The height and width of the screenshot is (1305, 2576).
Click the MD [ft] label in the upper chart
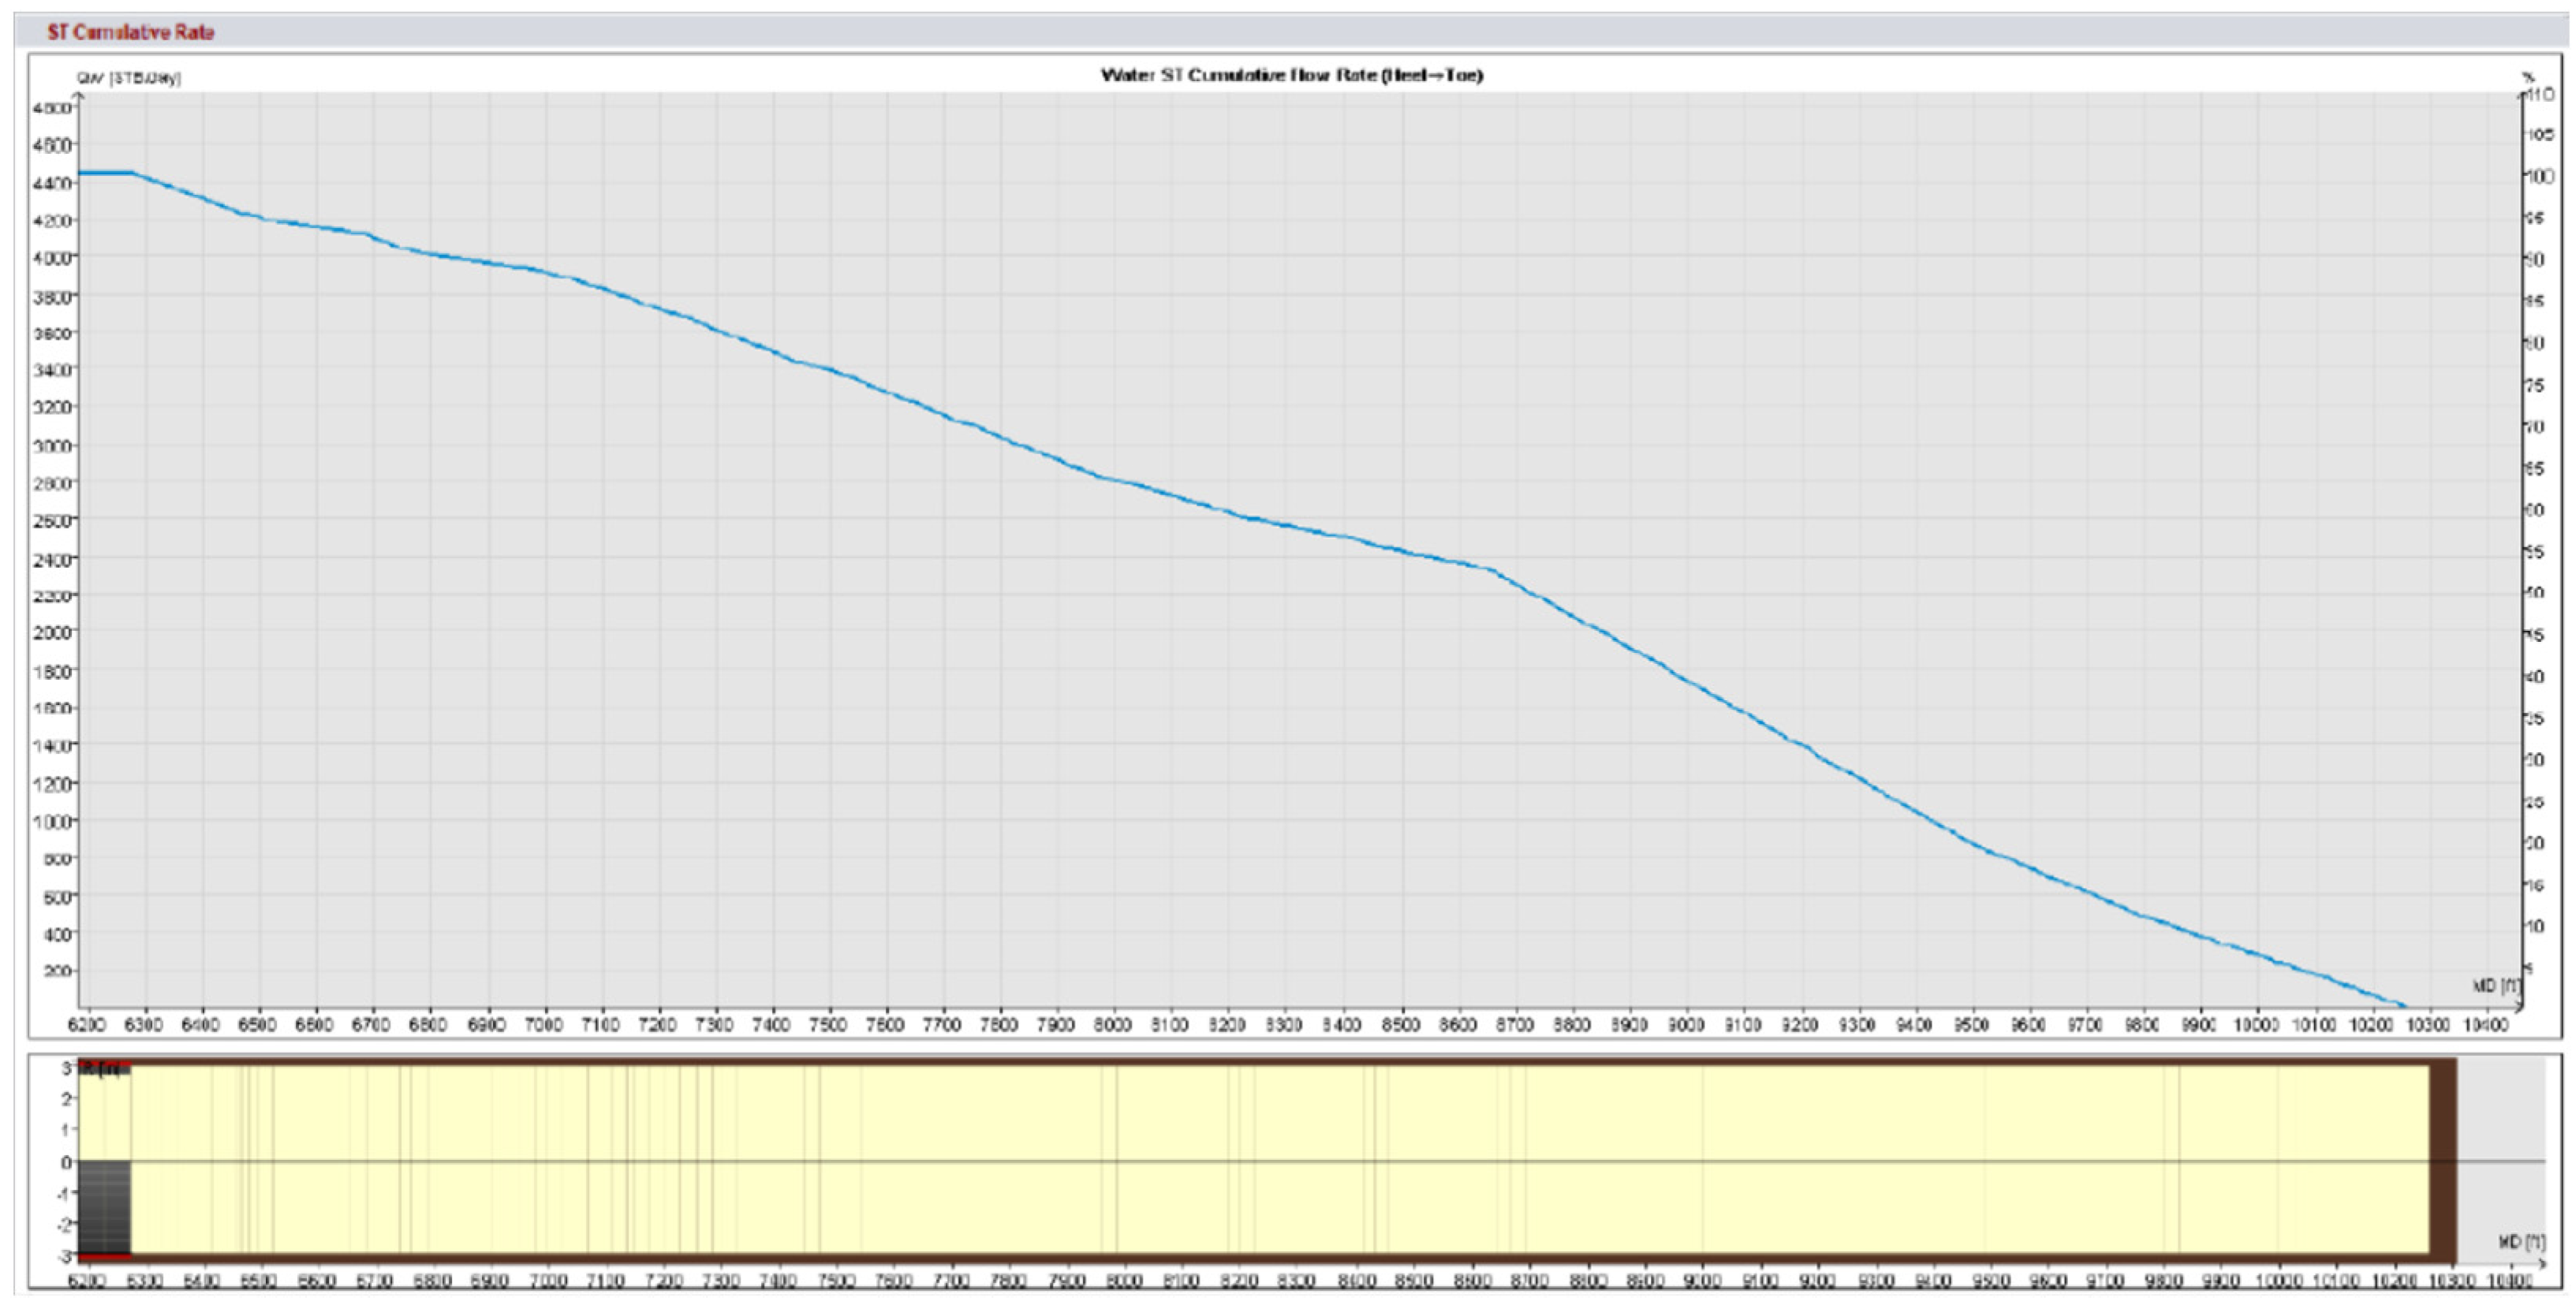pyautogui.click(x=2496, y=986)
